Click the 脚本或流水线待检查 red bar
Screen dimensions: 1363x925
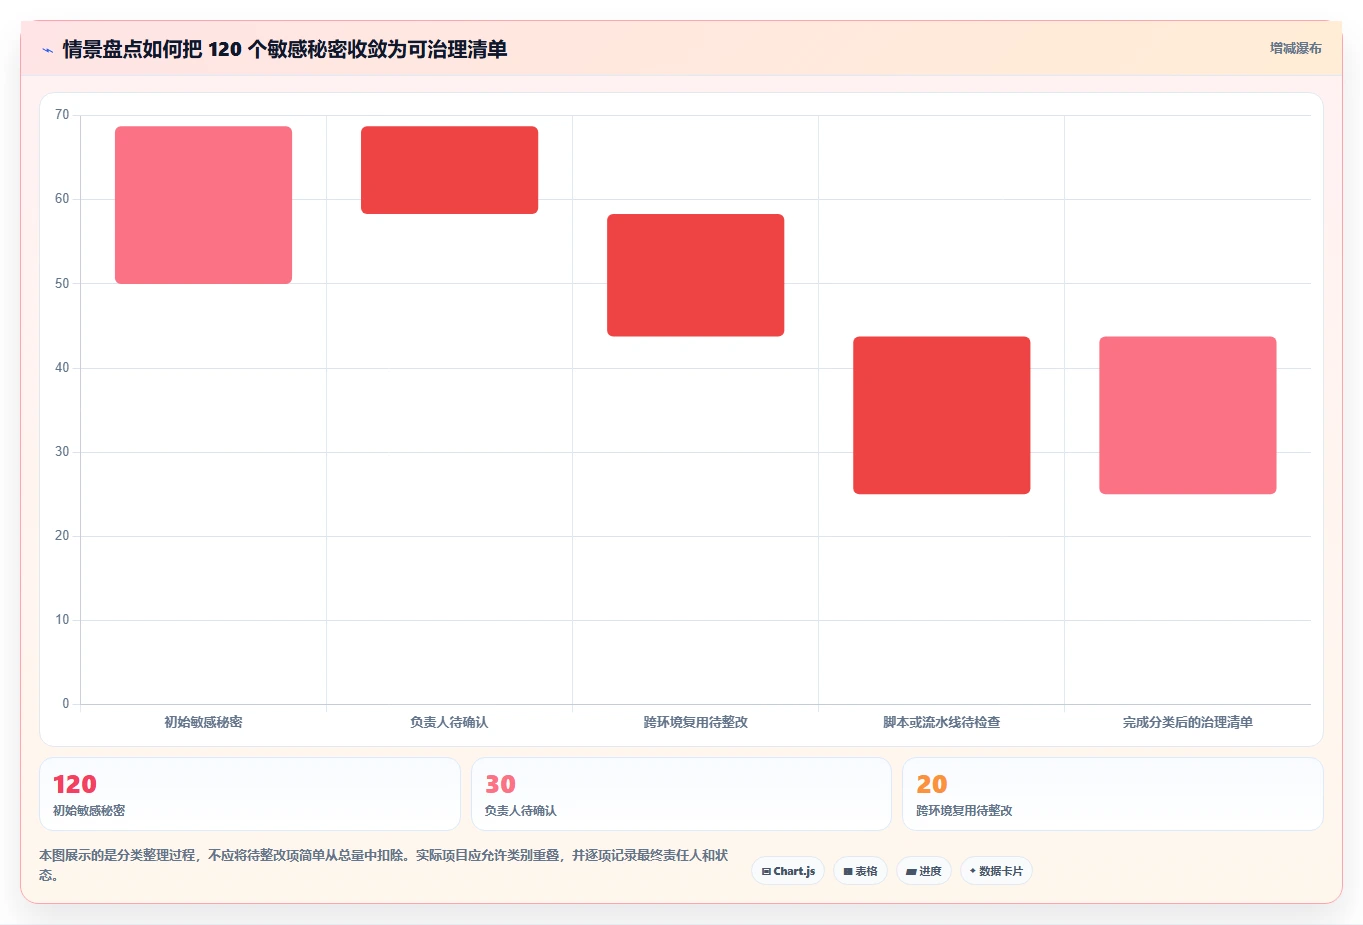pyautogui.click(x=941, y=415)
